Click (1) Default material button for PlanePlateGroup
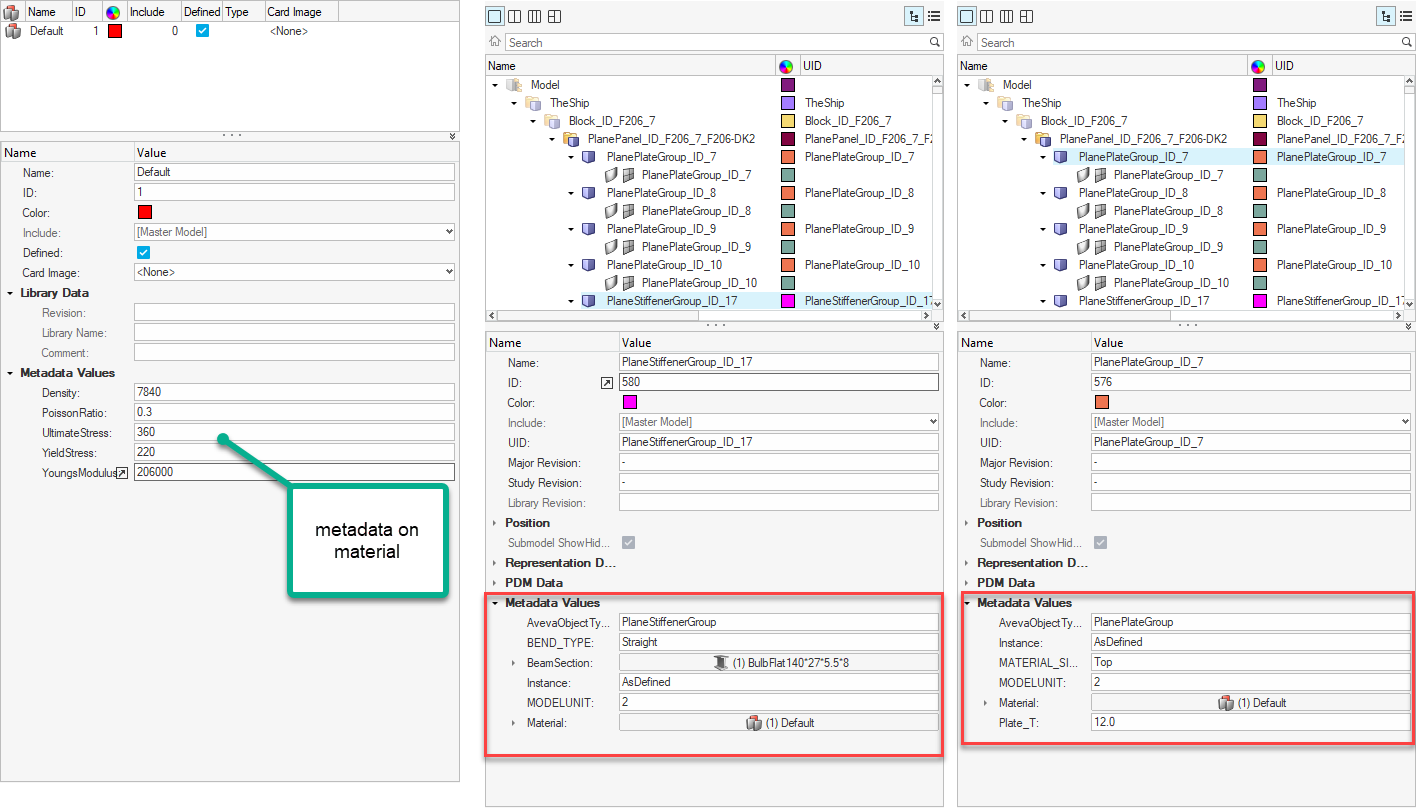Image resolution: width=1416 pixels, height=808 pixels. coord(1251,702)
